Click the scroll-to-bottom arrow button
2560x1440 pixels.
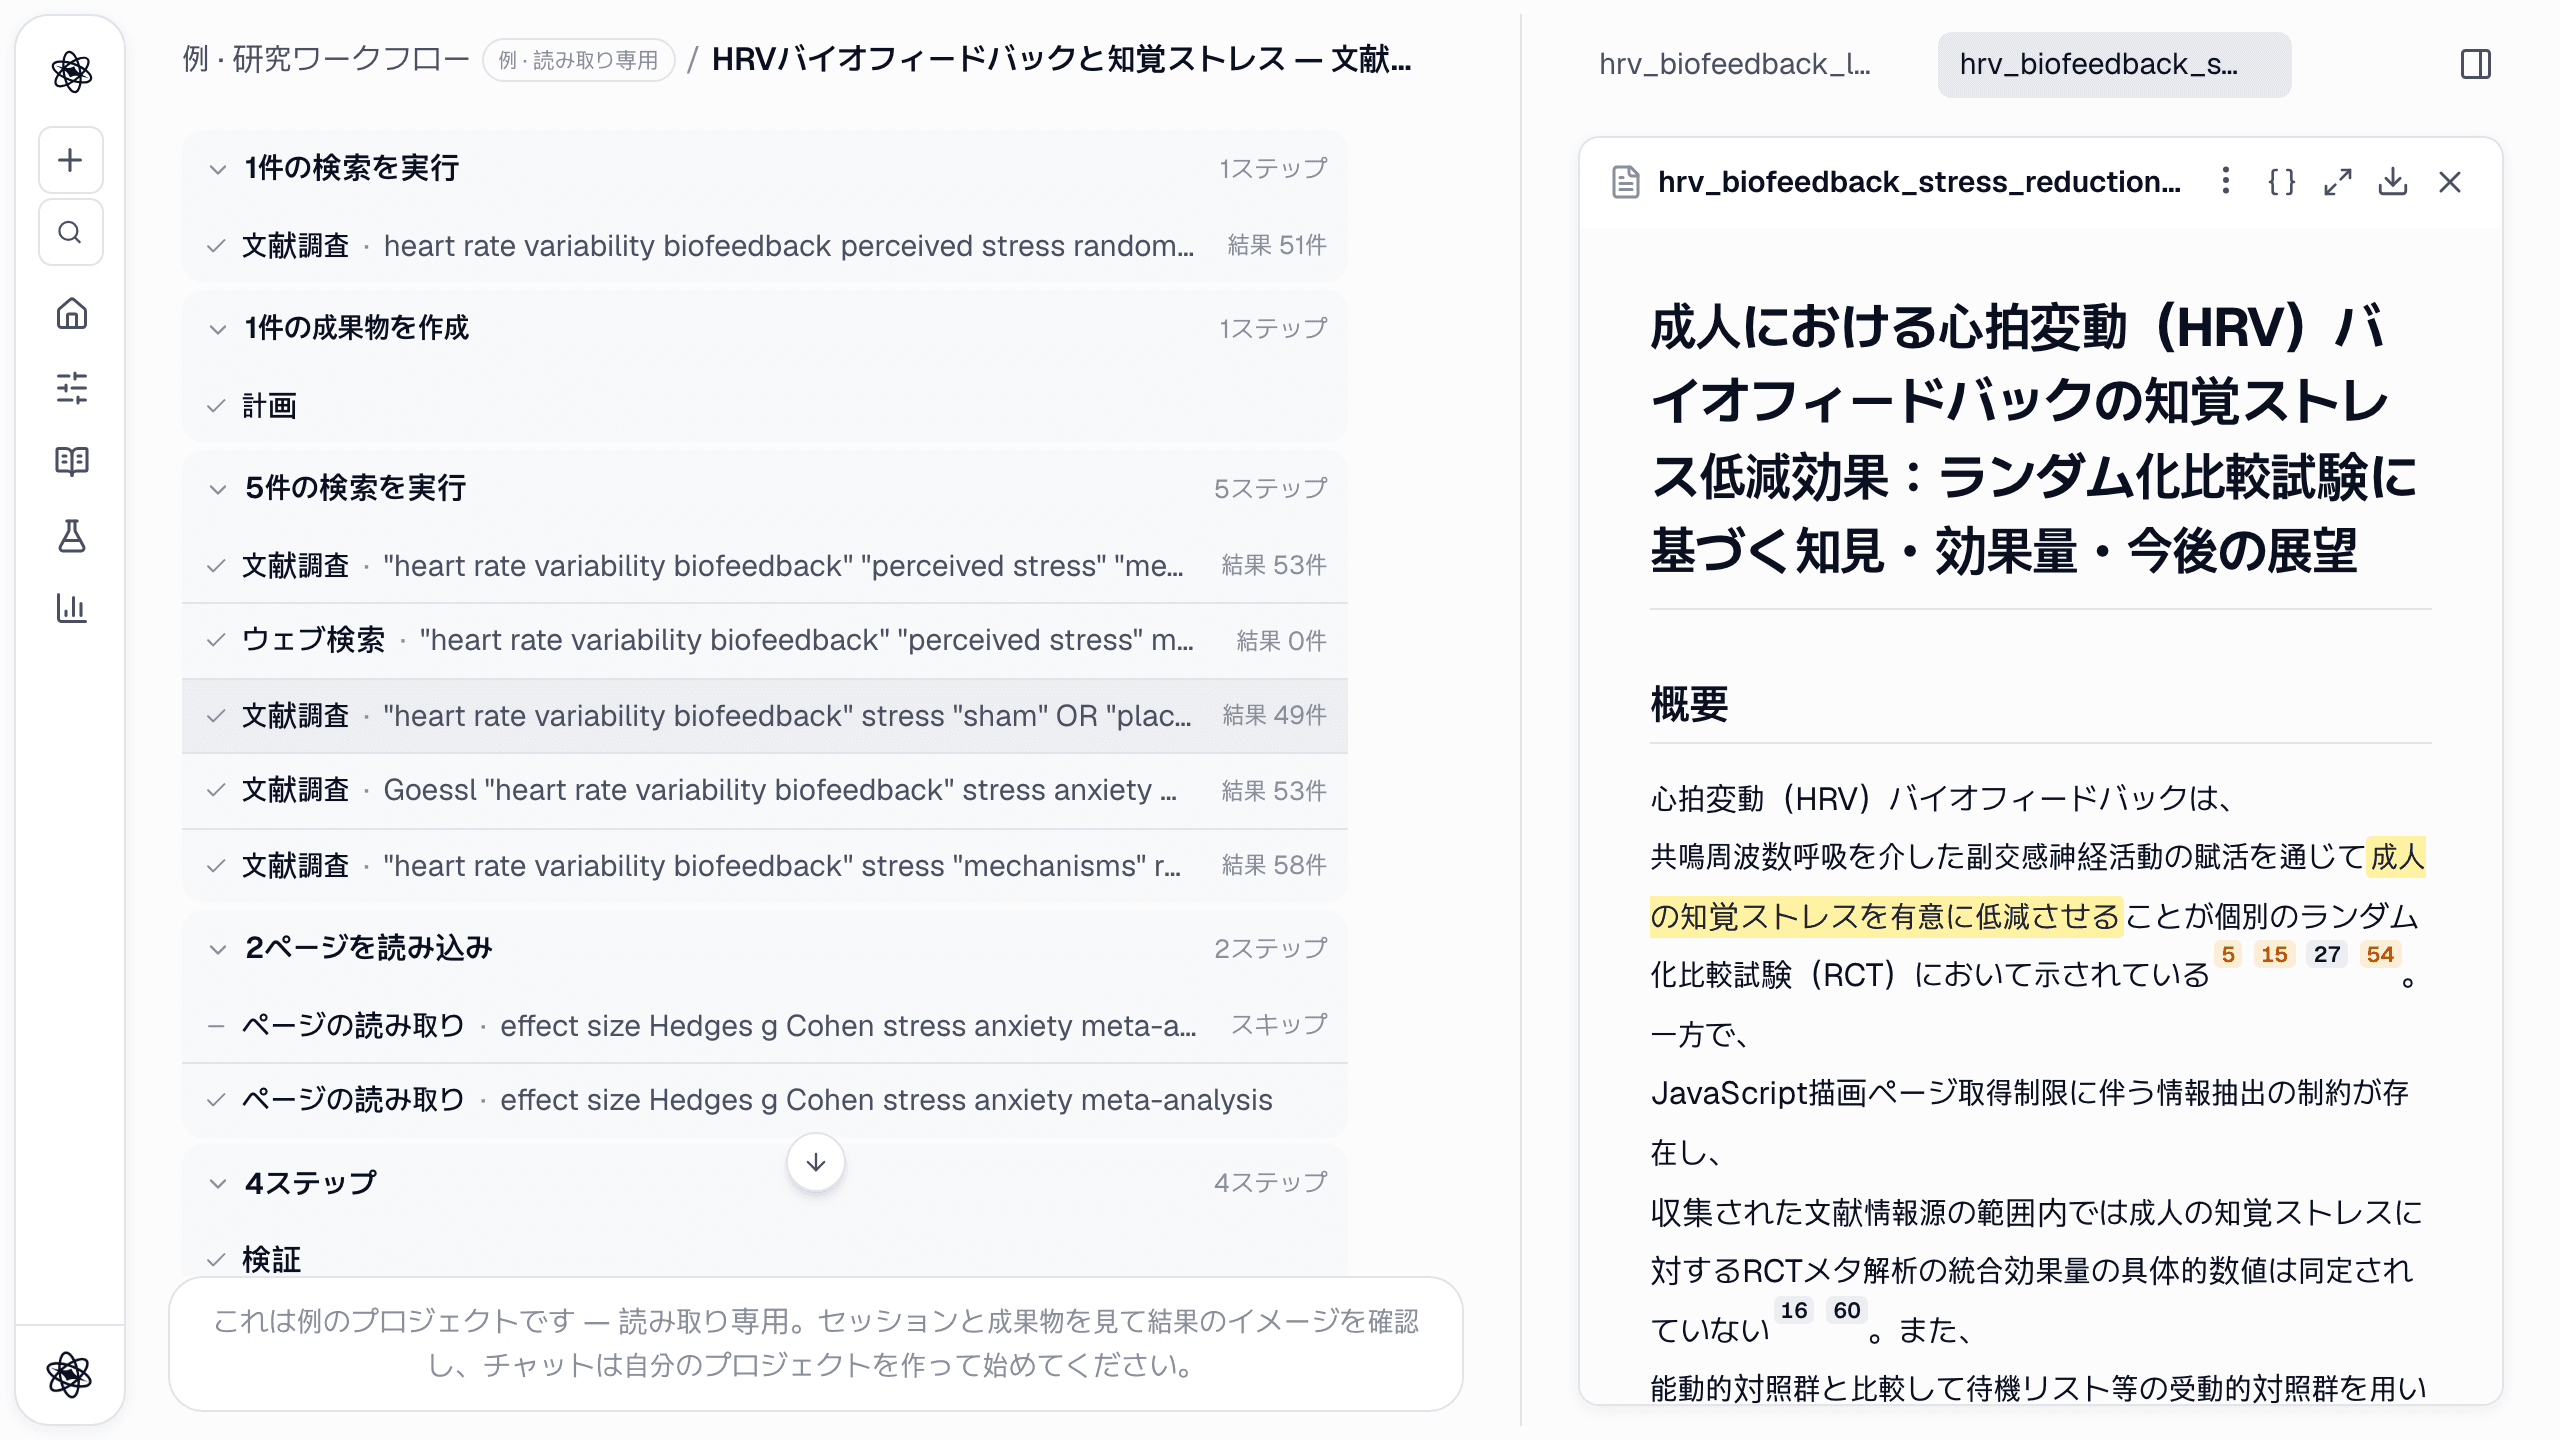click(815, 1162)
